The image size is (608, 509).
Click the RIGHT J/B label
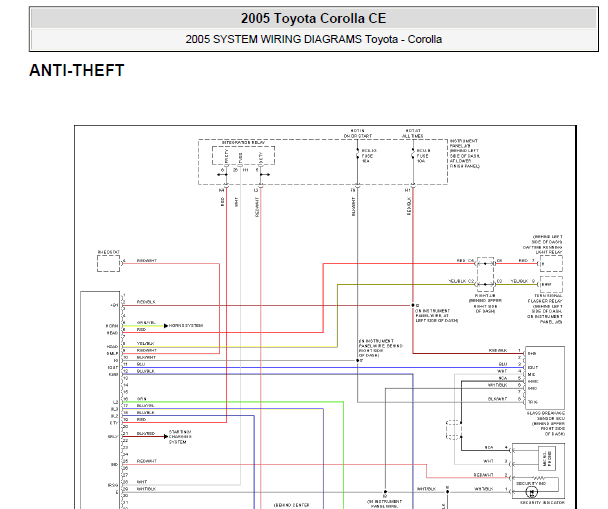pyautogui.click(x=485, y=295)
